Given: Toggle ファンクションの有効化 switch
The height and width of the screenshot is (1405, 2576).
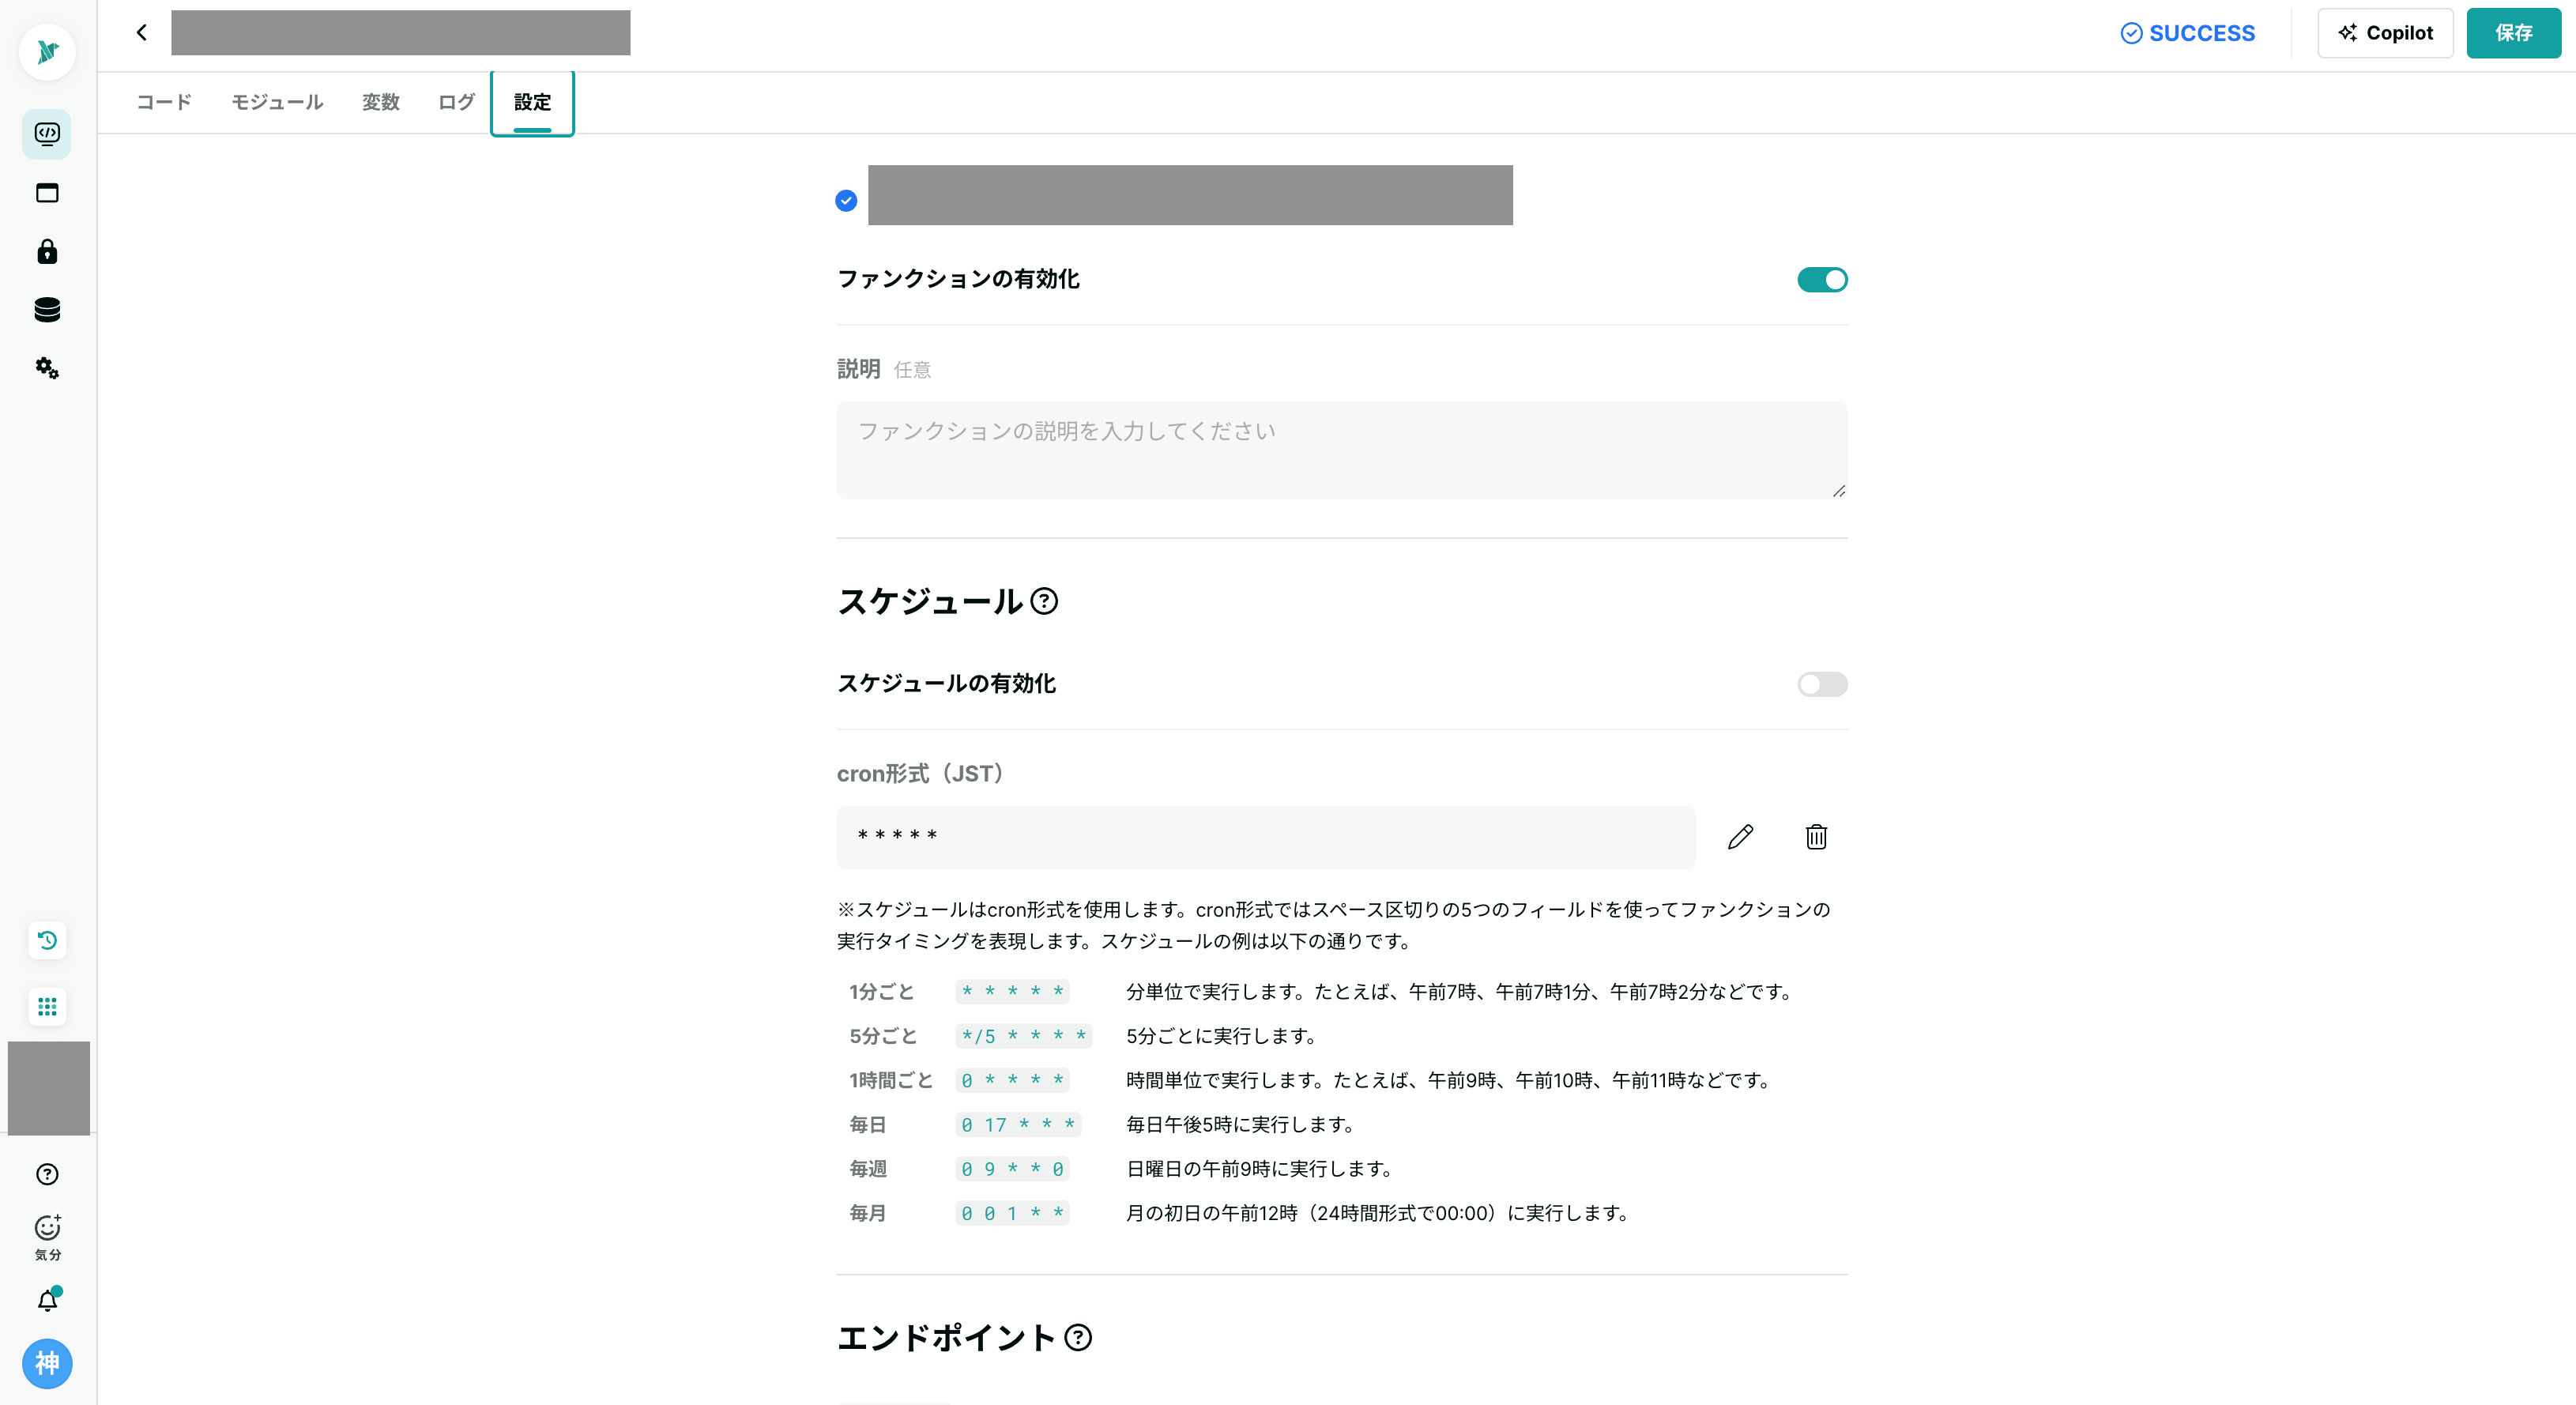Looking at the screenshot, I should pyautogui.click(x=1822, y=280).
